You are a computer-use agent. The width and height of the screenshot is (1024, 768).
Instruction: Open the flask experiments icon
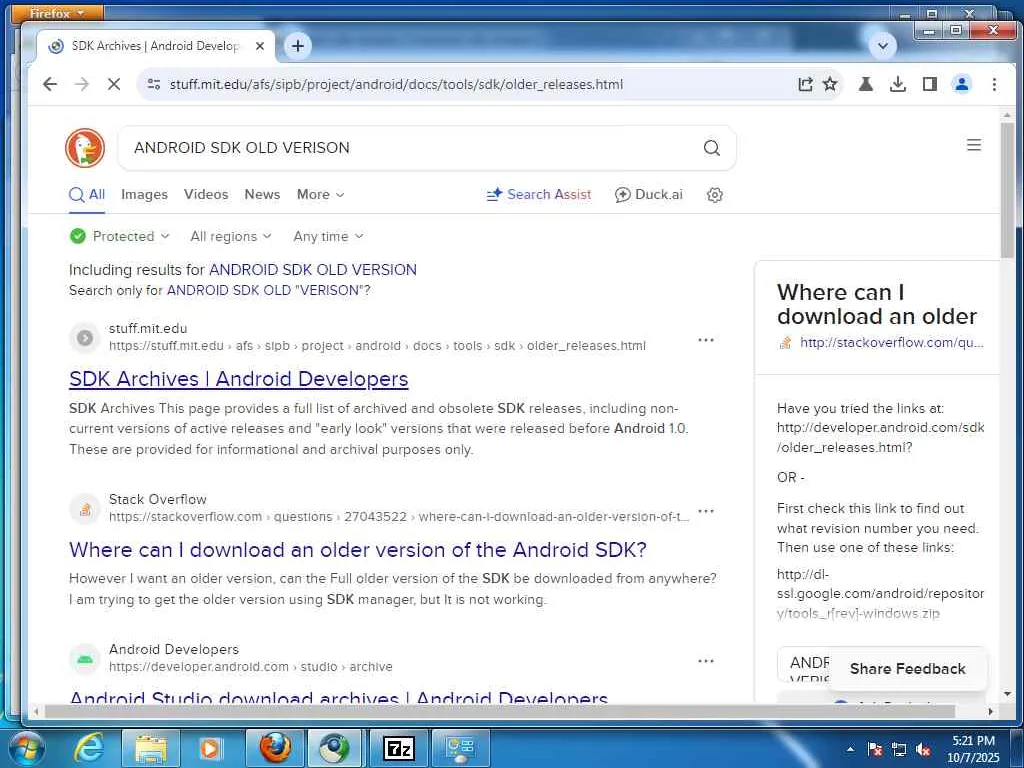pos(866,84)
